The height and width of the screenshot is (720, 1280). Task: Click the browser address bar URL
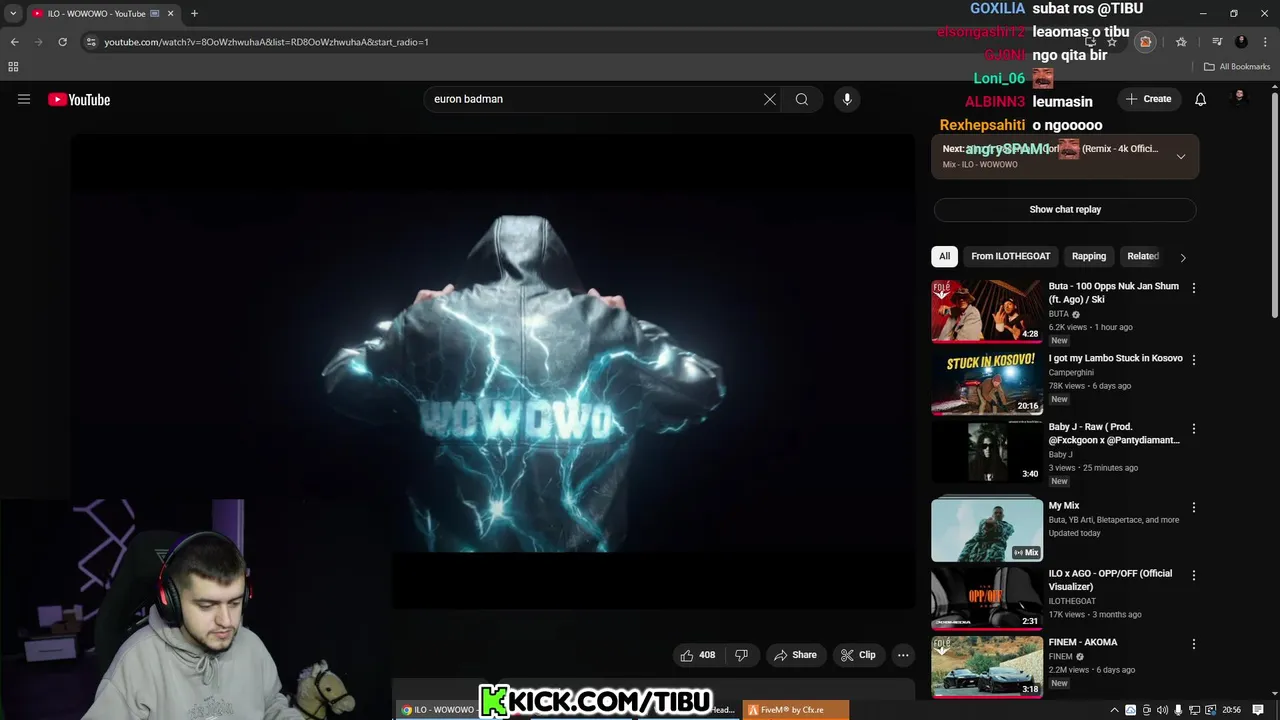tap(266, 42)
